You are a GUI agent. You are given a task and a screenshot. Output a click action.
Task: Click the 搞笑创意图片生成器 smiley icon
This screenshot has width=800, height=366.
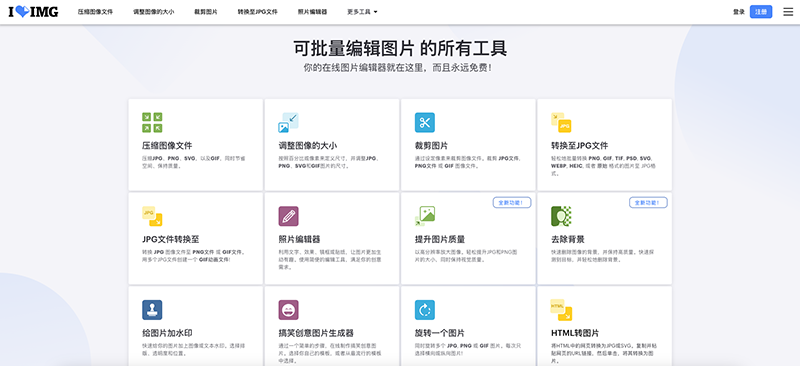point(288,310)
